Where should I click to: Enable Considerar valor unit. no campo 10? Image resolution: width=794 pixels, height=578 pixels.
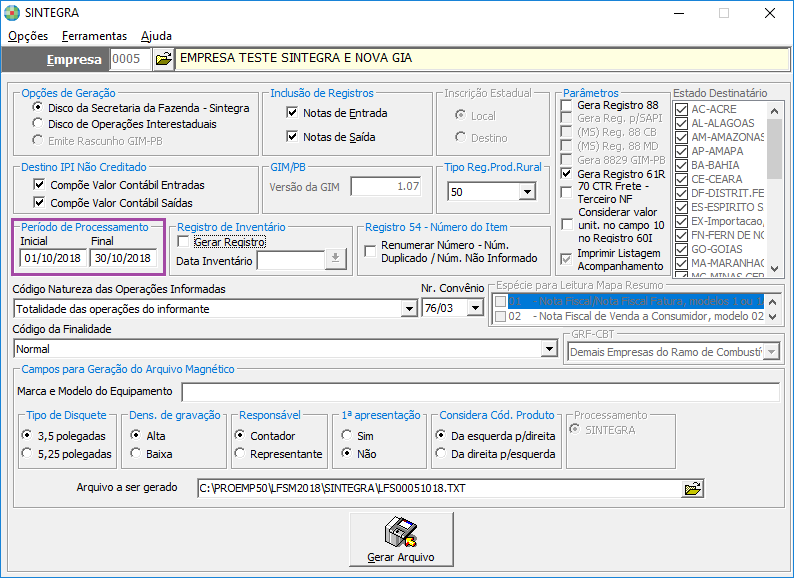coord(568,225)
